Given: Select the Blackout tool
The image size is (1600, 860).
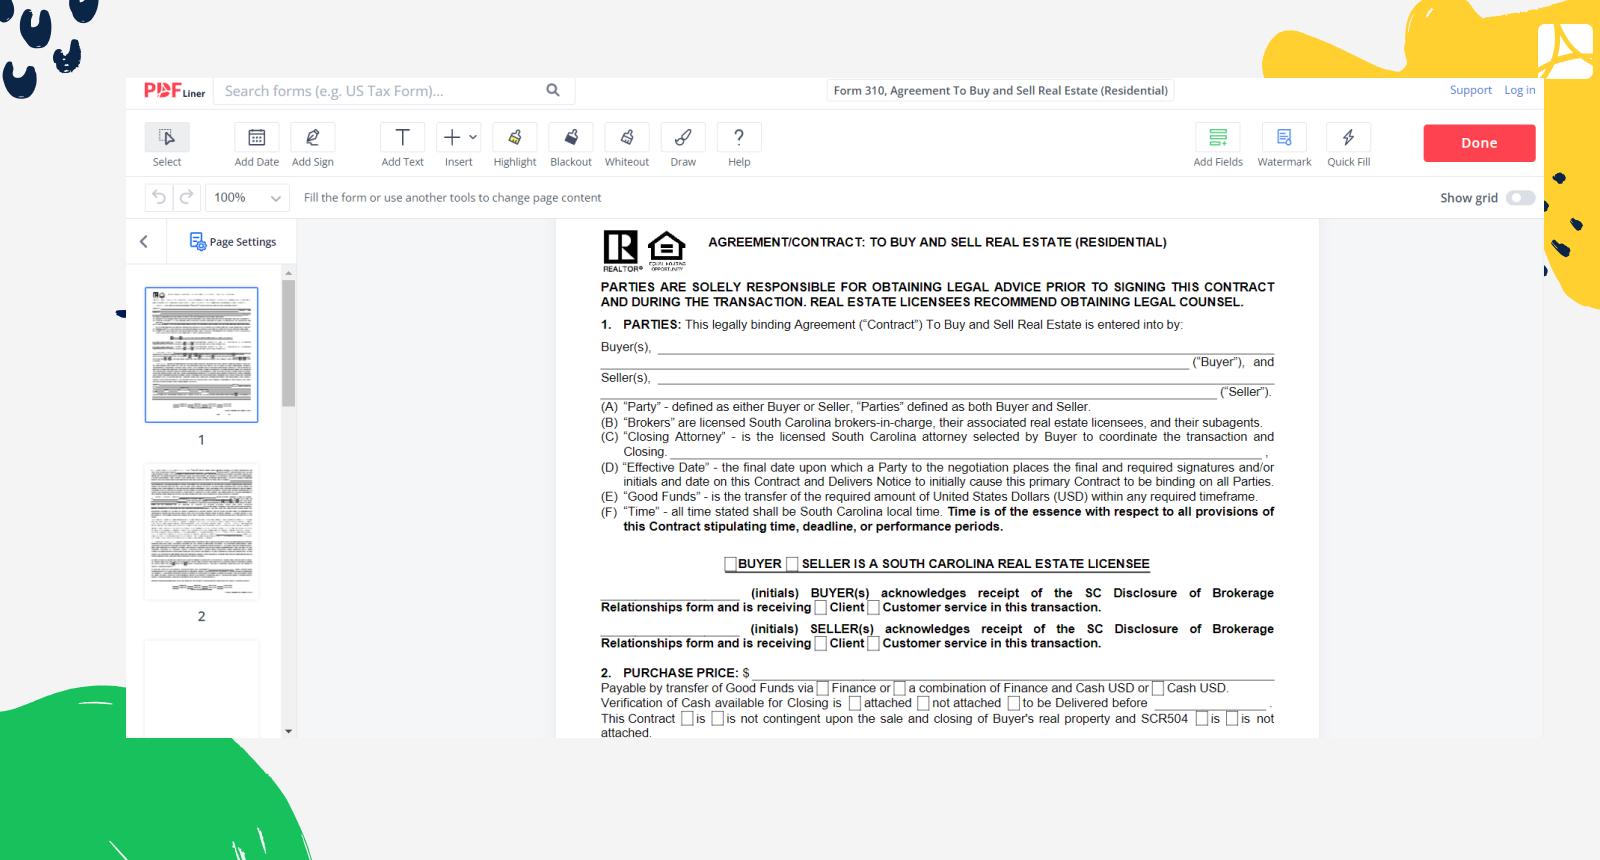Looking at the screenshot, I should click(x=571, y=146).
